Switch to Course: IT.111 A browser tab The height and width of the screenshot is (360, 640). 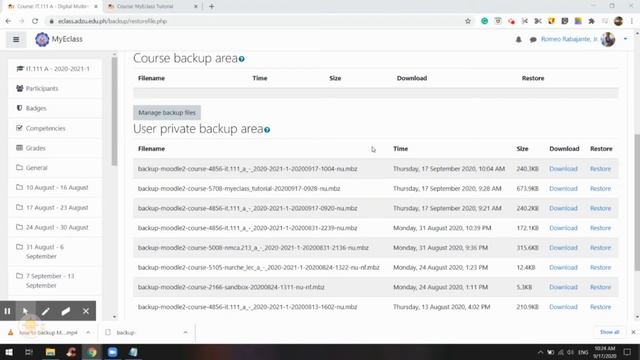tap(53, 7)
